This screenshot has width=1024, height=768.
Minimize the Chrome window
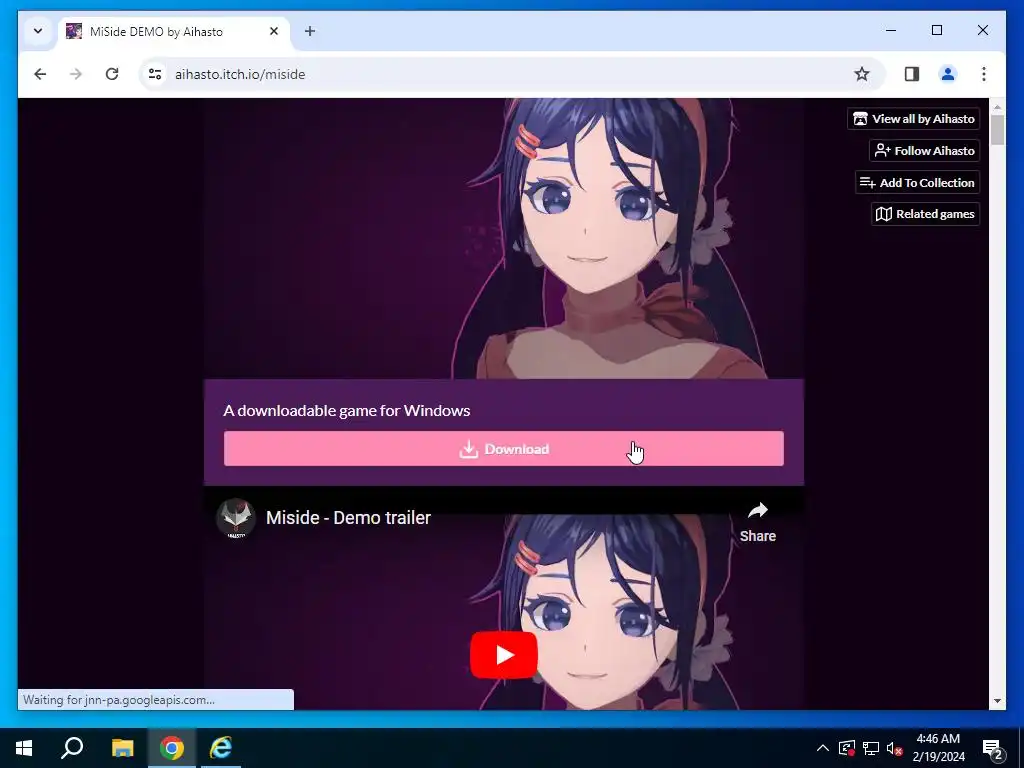[891, 30]
